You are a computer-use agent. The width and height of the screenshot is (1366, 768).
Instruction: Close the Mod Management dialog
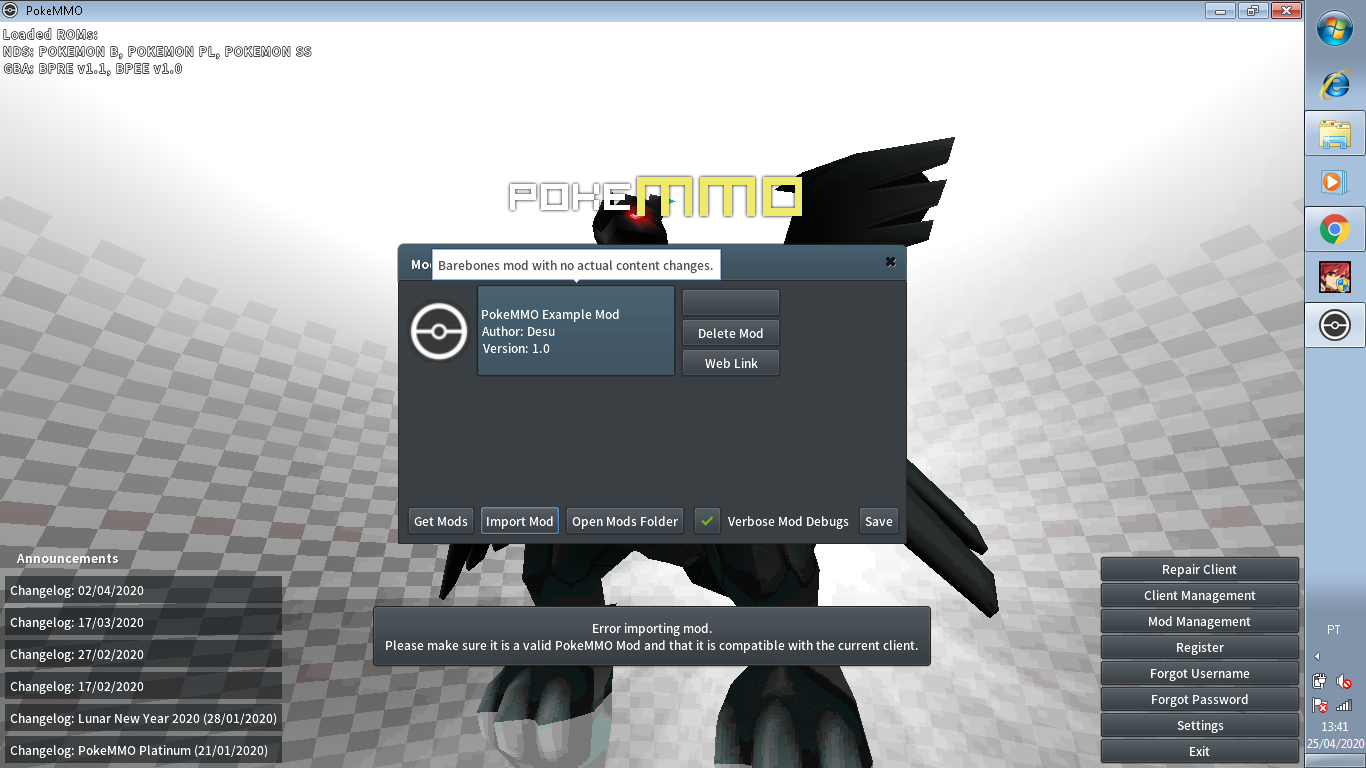[890, 262]
